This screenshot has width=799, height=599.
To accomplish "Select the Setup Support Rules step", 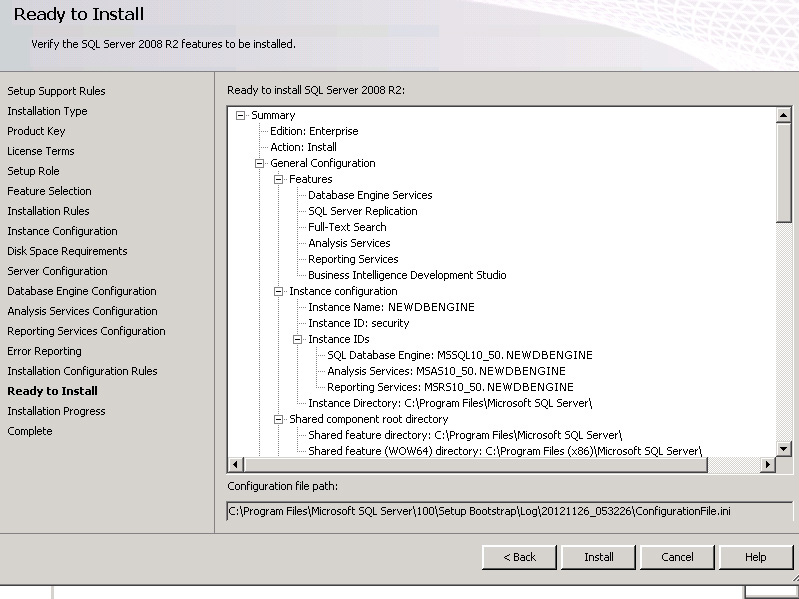I will point(56,91).
